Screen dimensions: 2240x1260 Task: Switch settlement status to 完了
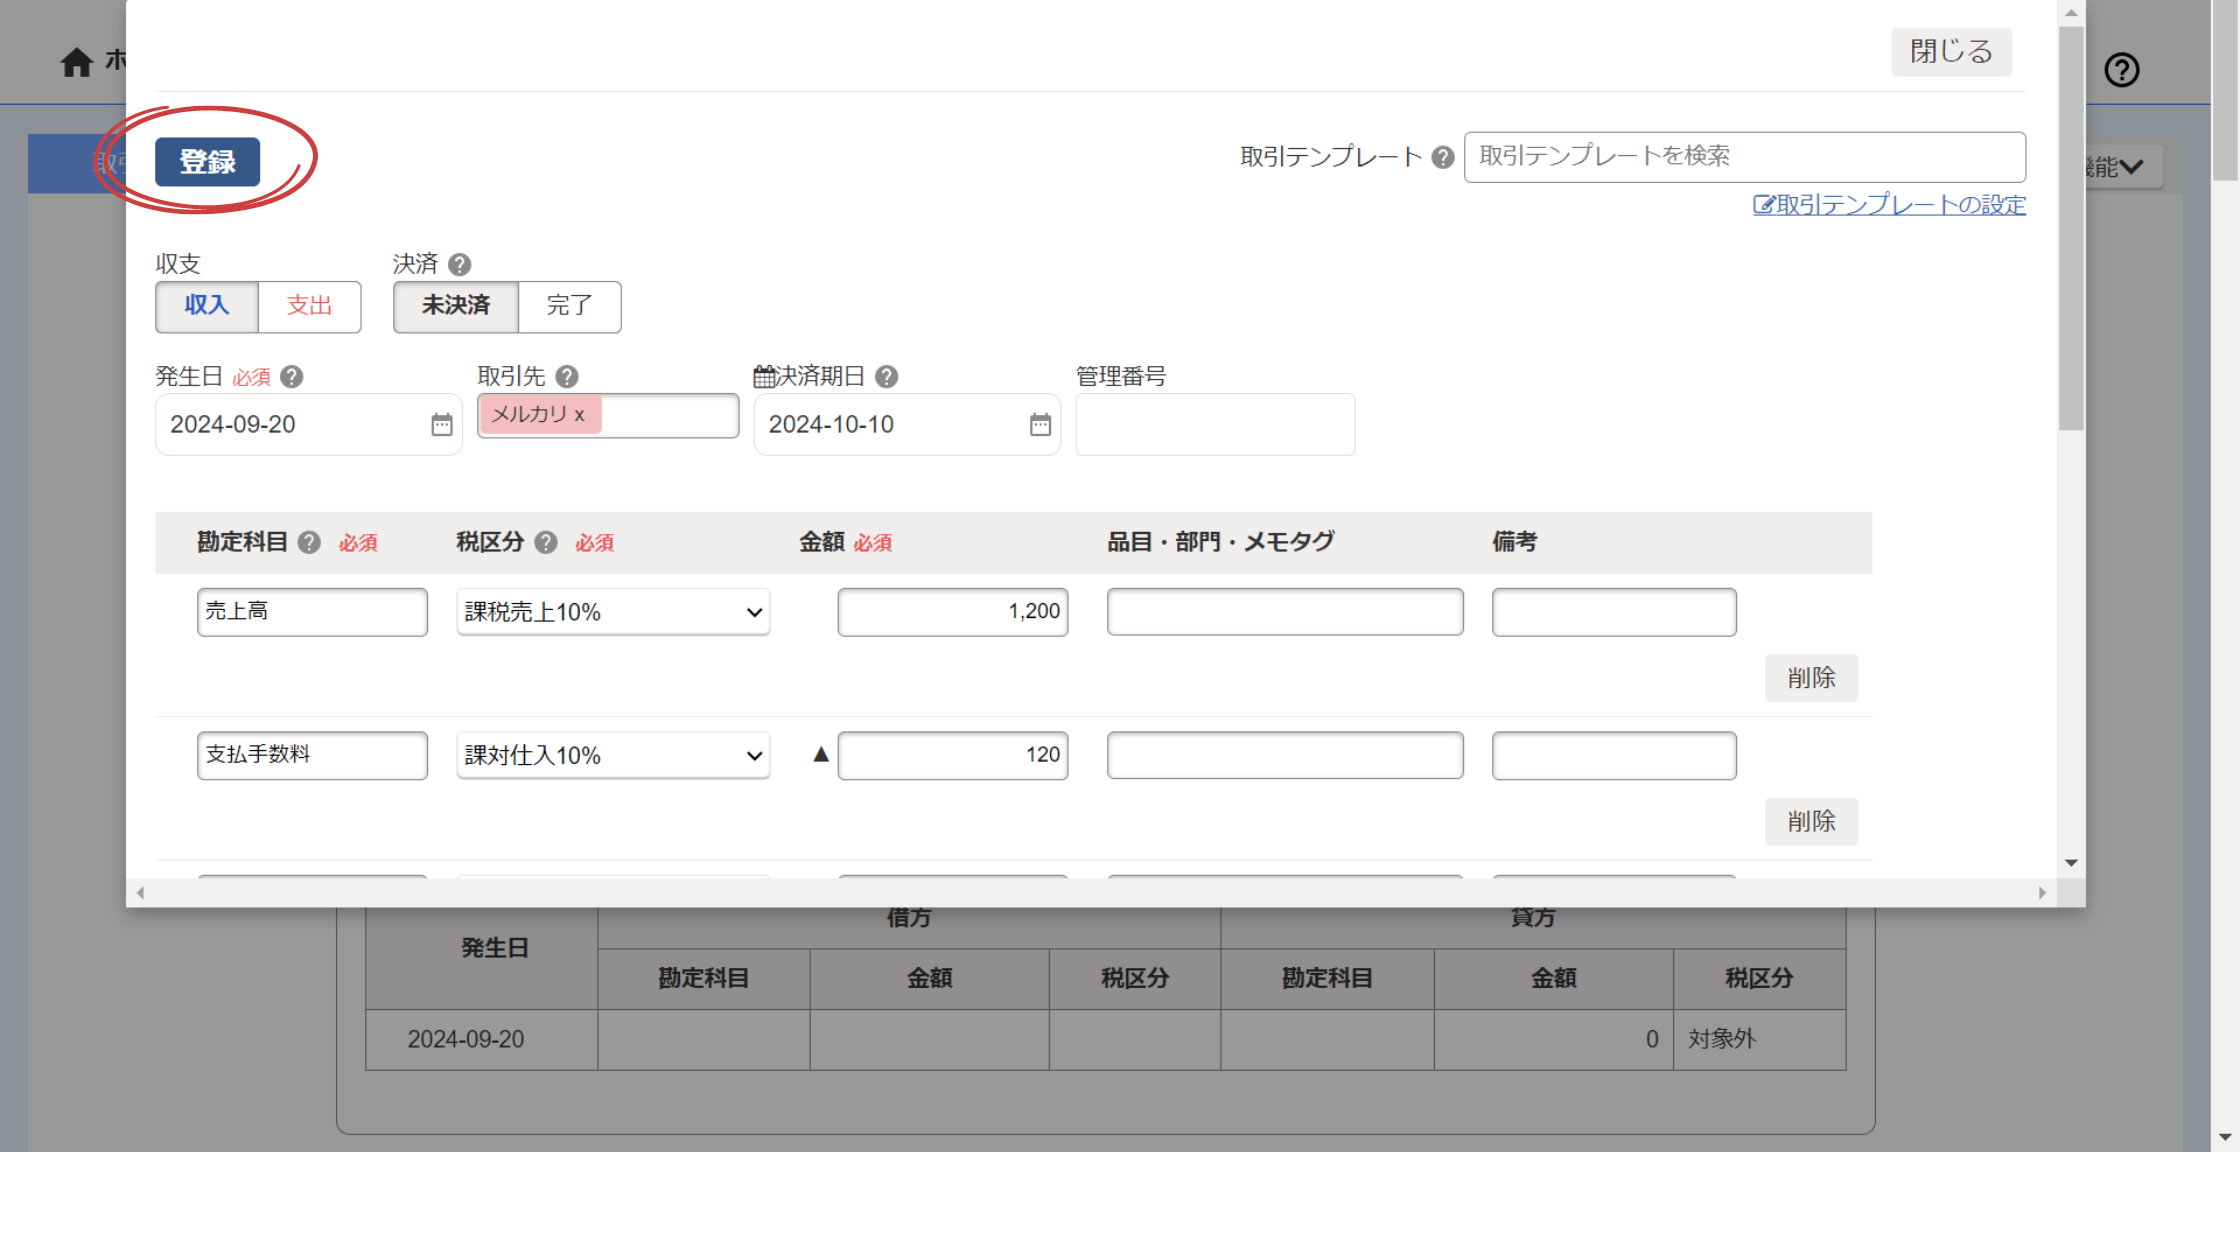click(569, 307)
